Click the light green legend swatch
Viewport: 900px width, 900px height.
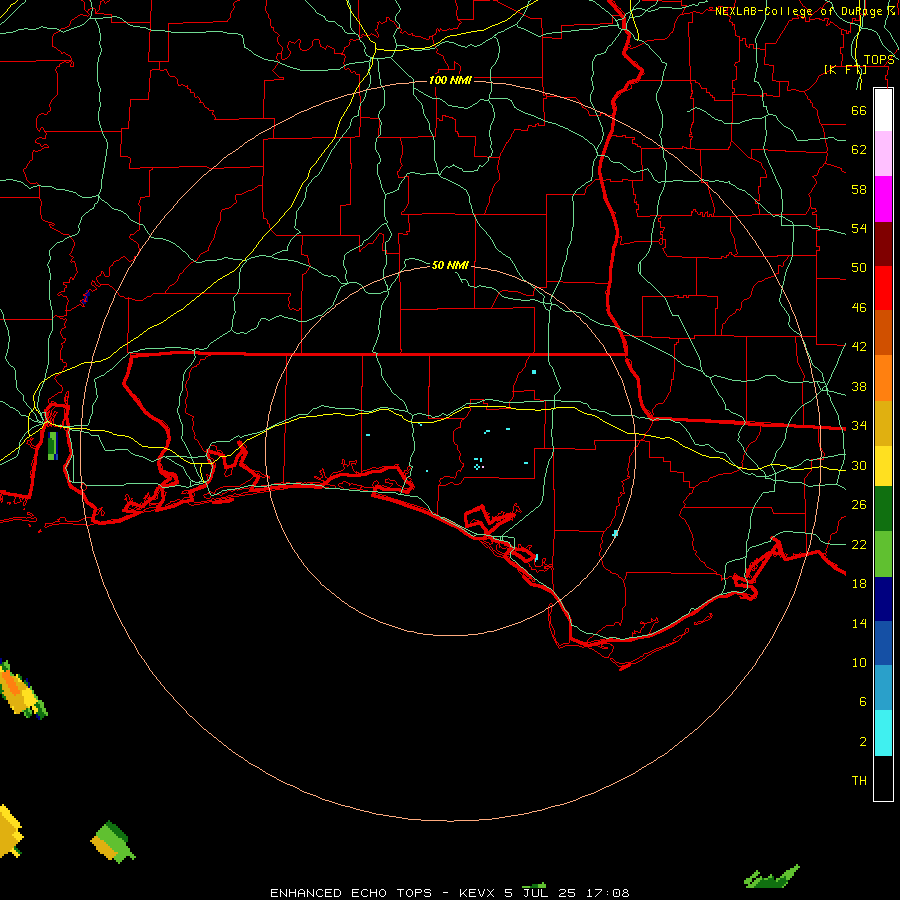click(883, 554)
